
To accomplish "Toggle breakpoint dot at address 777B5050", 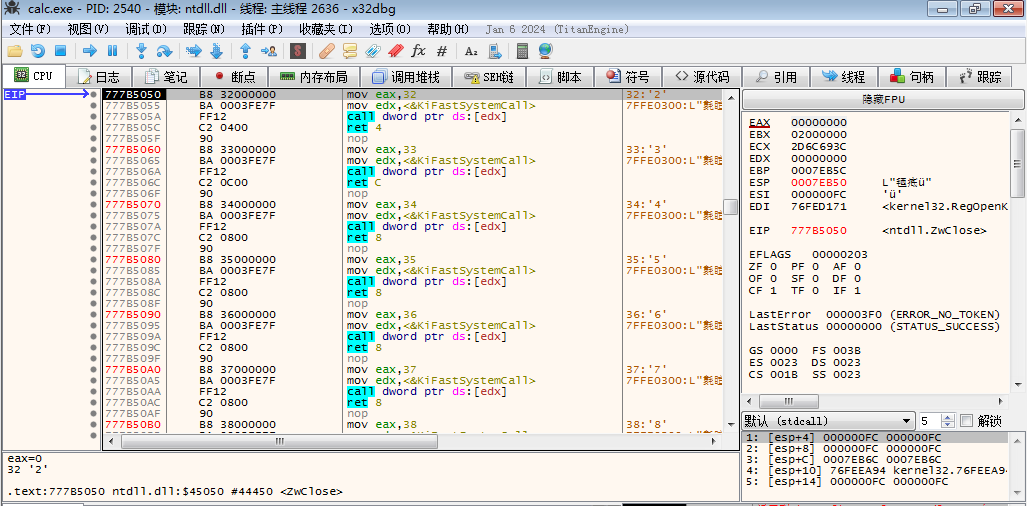I will pos(94,95).
